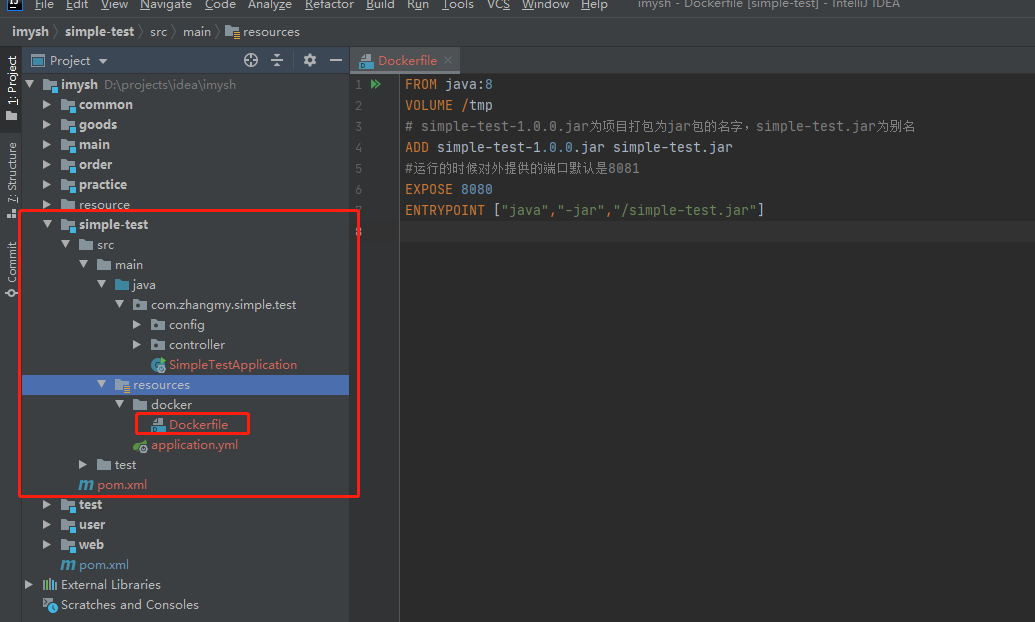
Task: Expand the goods module
Action: [x=47, y=124]
